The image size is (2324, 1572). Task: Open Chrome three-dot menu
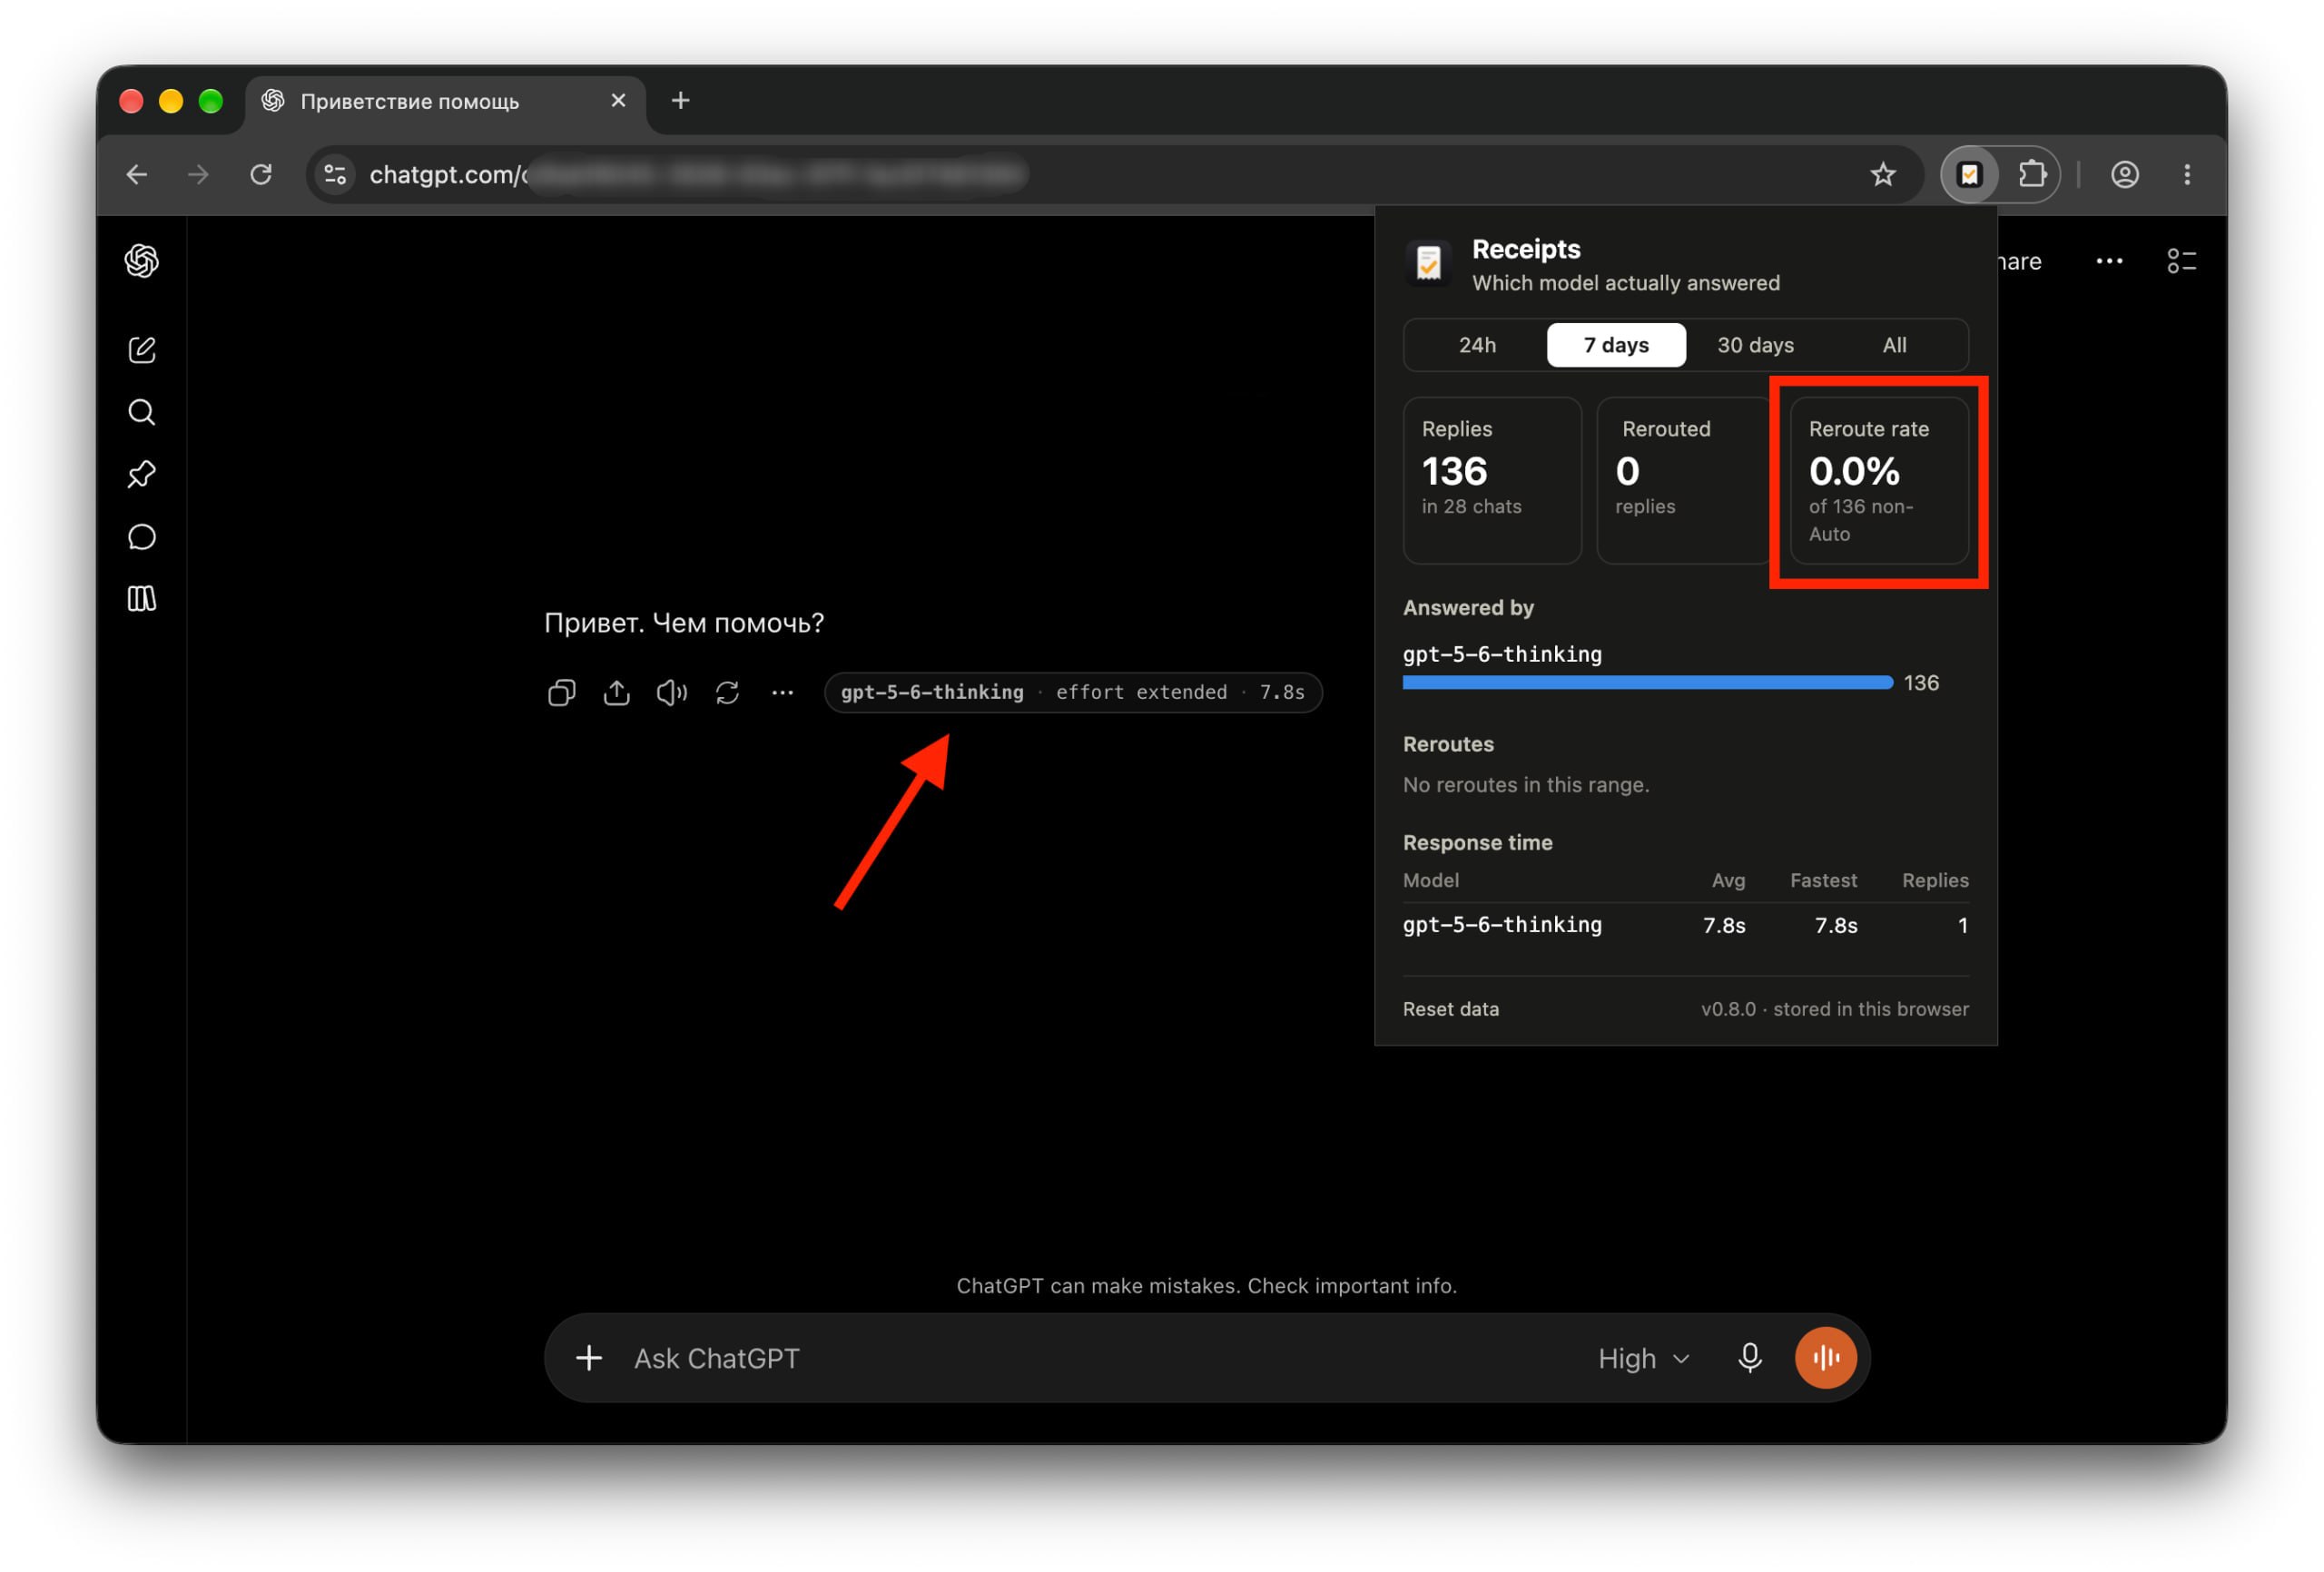click(2187, 175)
